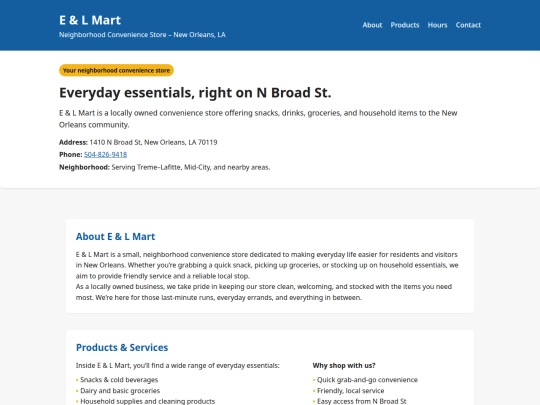The image size is (540, 405).
Task: Click the Dairy and basic groceries item
Action: [x=120, y=391]
